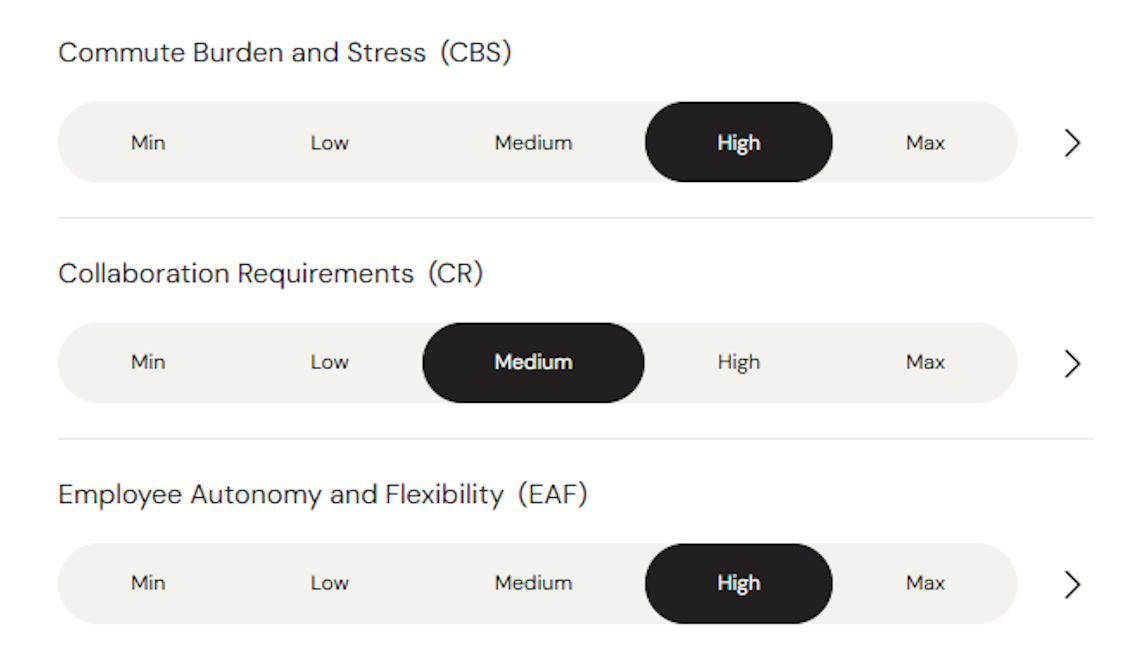Viewport: 1140px width, 668px height.
Task: Select the High option under CBS
Action: (738, 143)
